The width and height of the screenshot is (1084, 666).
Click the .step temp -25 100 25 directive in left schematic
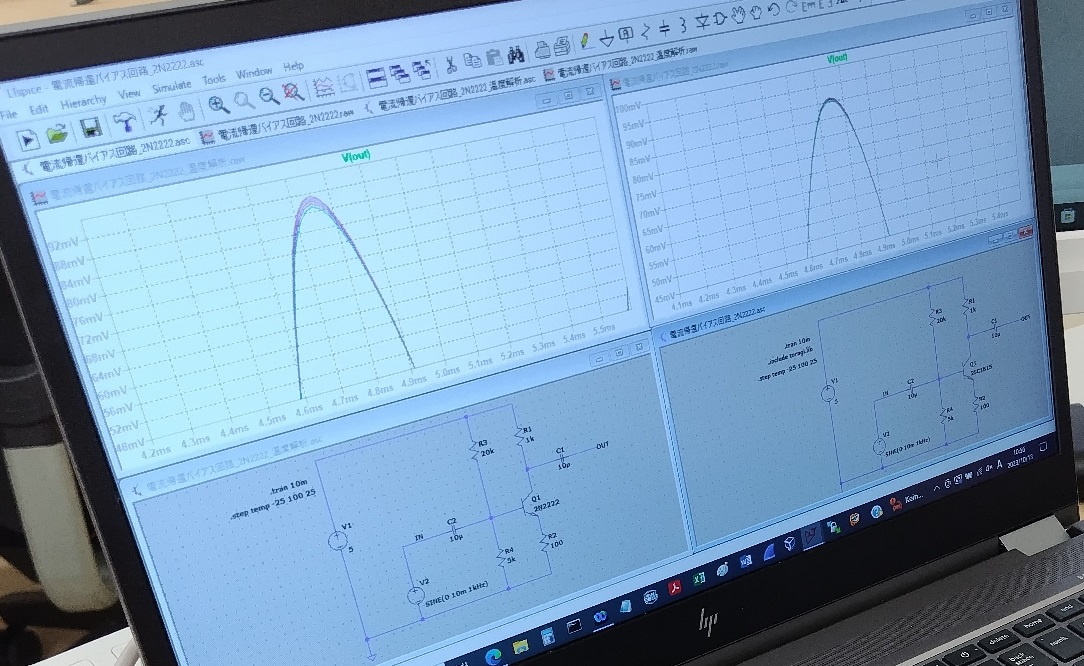point(274,504)
